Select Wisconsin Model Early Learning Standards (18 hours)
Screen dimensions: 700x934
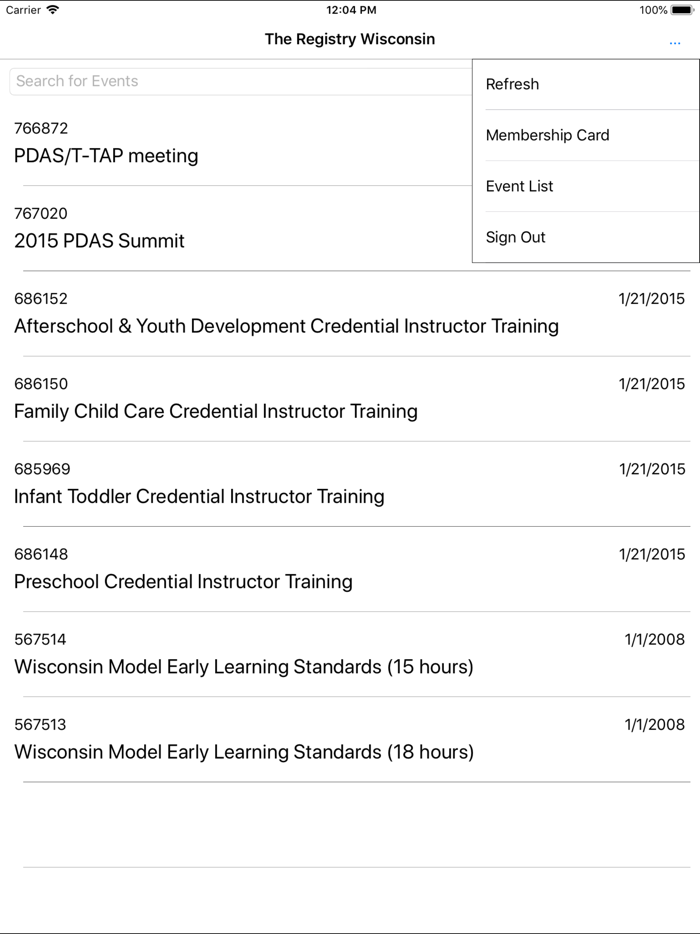click(244, 751)
